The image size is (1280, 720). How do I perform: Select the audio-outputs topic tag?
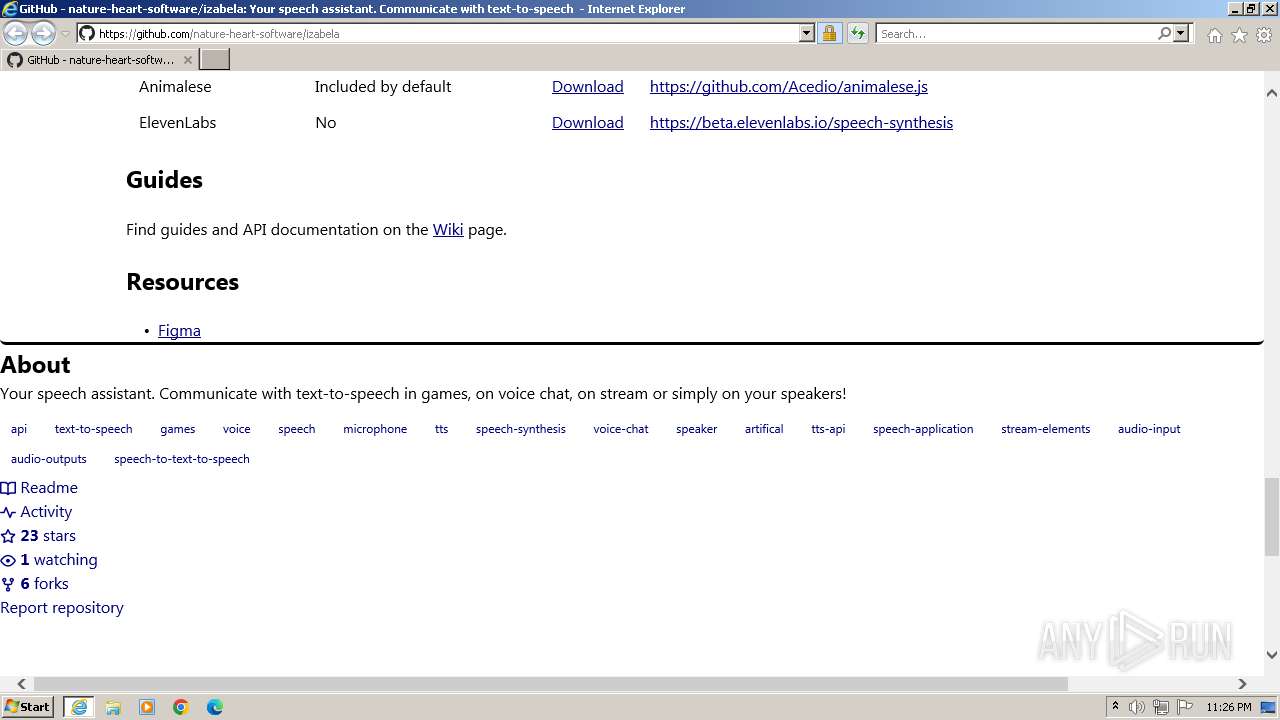(x=49, y=459)
